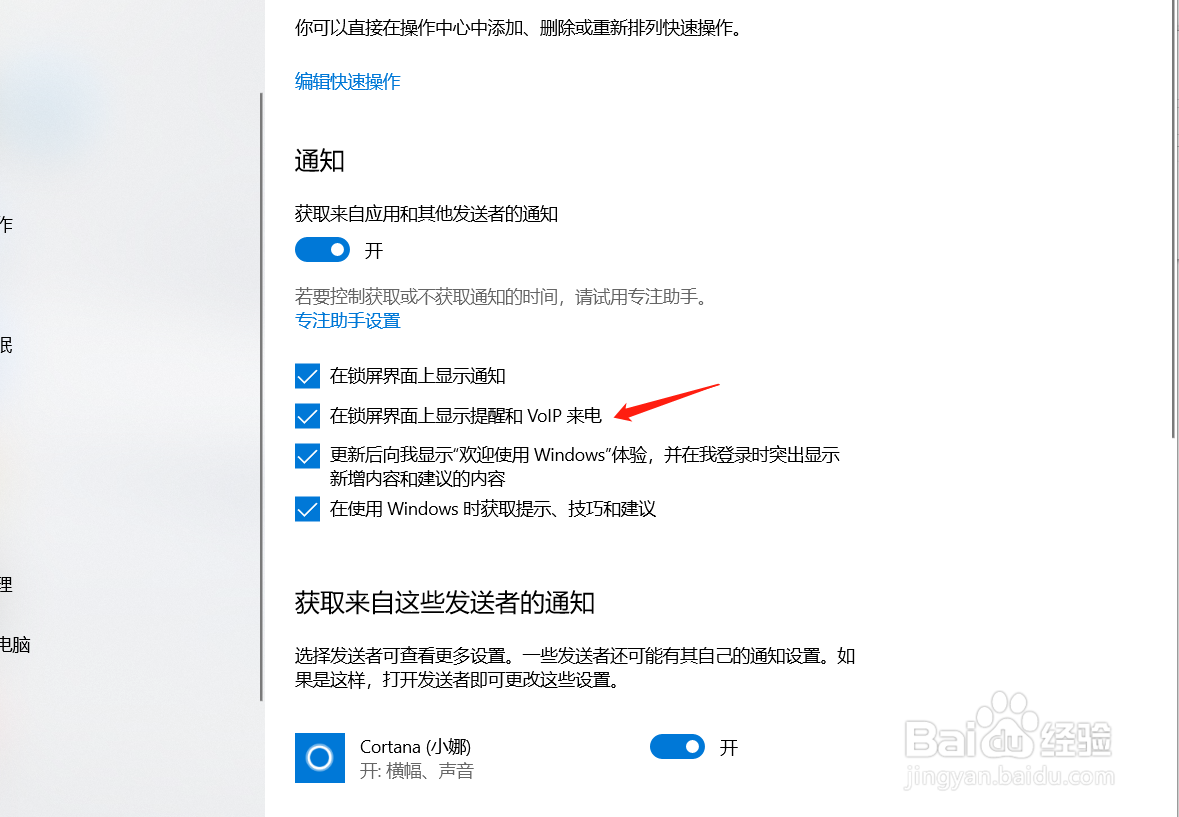Uncheck 在锁屏界面上显示提醒和 VoIP 来电 checkbox
This screenshot has width=1179, height=817.
click(307, 416)
